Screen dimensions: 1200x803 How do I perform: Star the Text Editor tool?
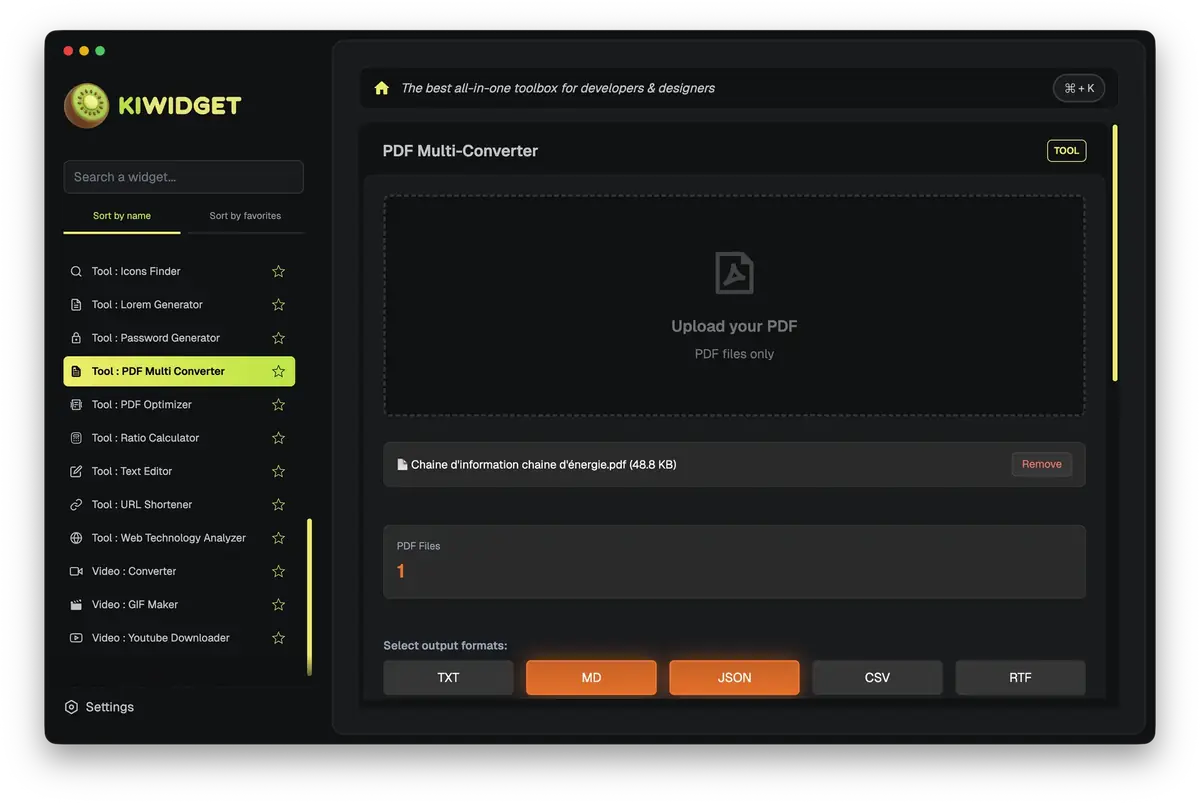(278, 470)
